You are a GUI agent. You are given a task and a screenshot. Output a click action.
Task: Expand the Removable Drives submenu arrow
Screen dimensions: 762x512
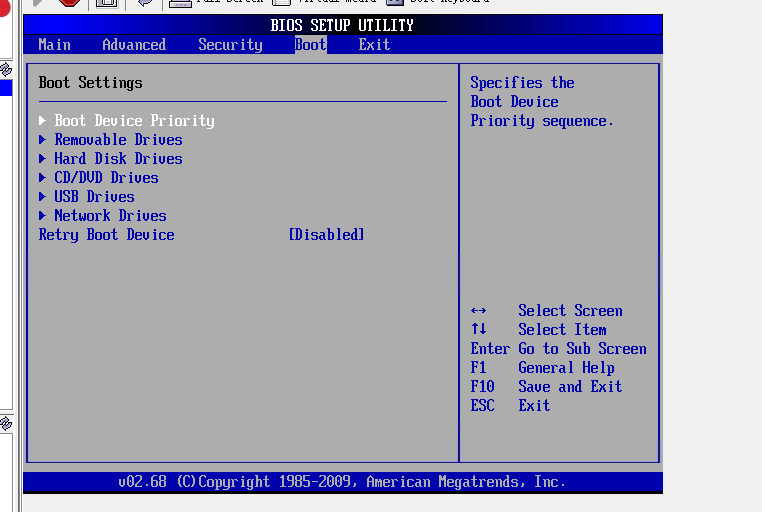coord(43,140)
